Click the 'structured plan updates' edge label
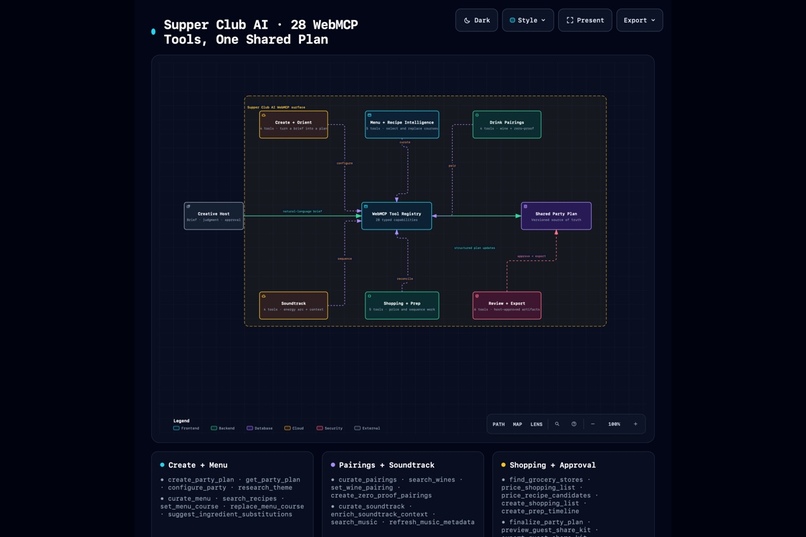 [474, 248]
